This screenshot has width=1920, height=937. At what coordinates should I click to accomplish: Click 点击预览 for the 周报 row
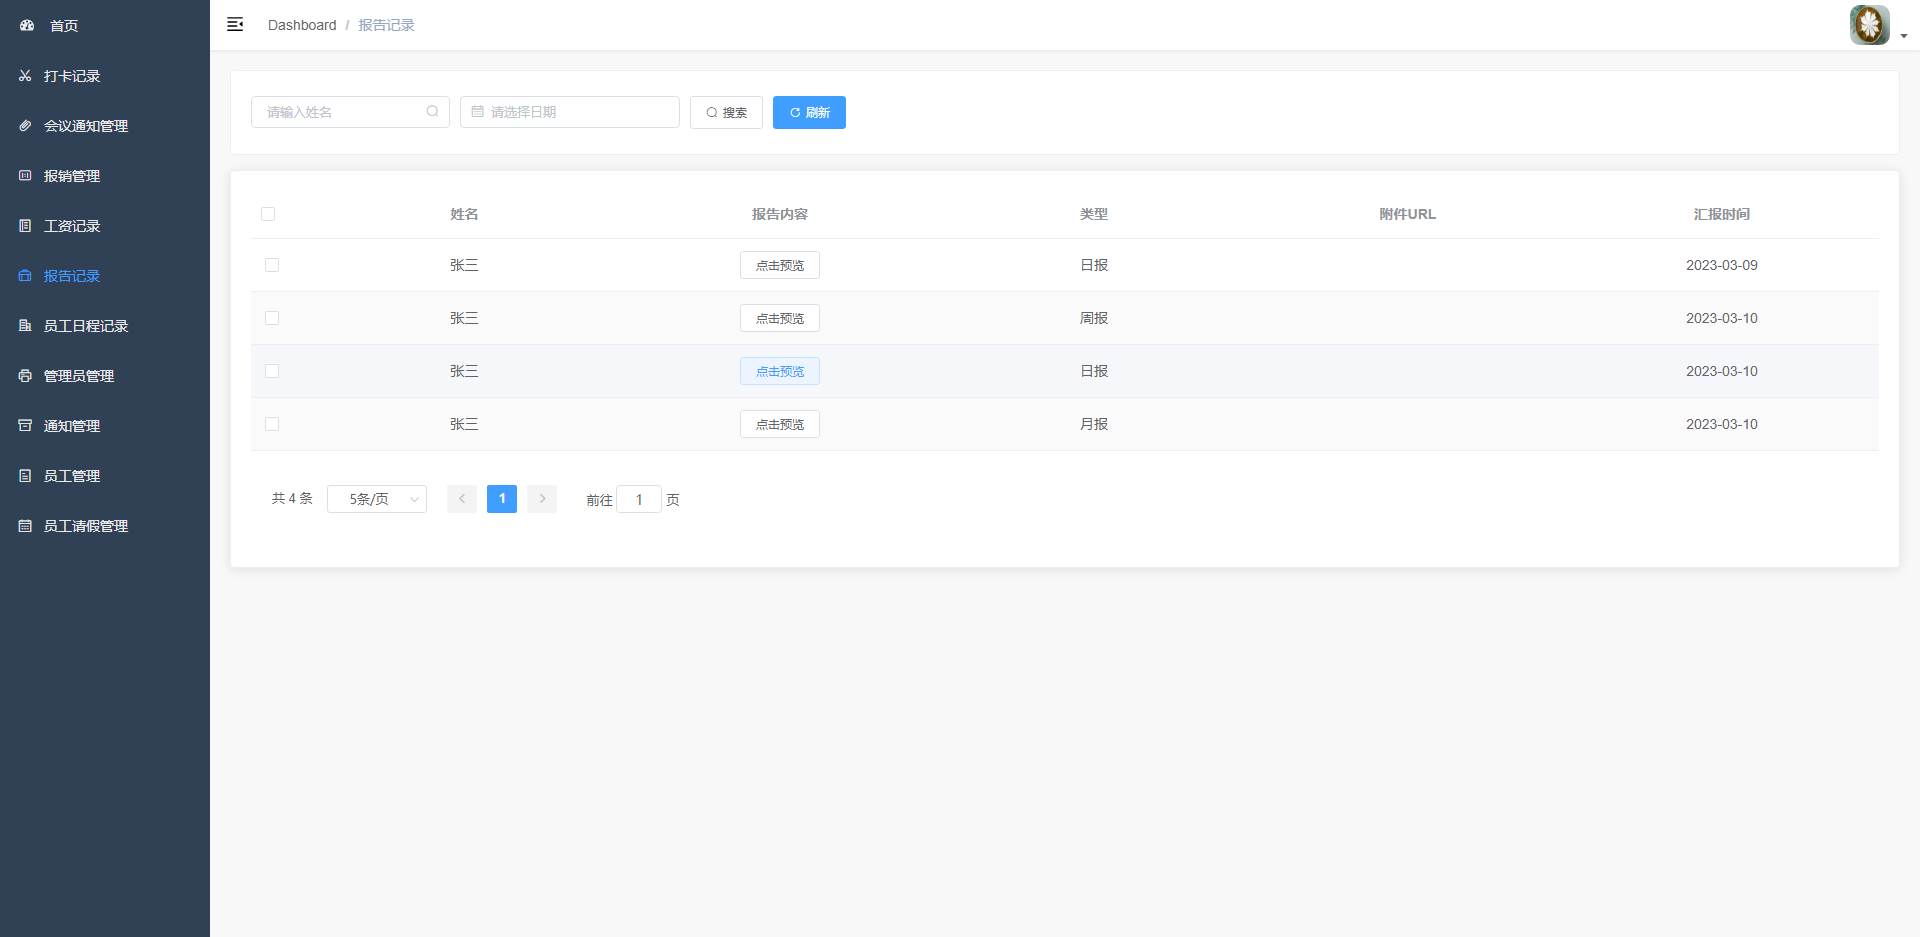tap(780, 318)
